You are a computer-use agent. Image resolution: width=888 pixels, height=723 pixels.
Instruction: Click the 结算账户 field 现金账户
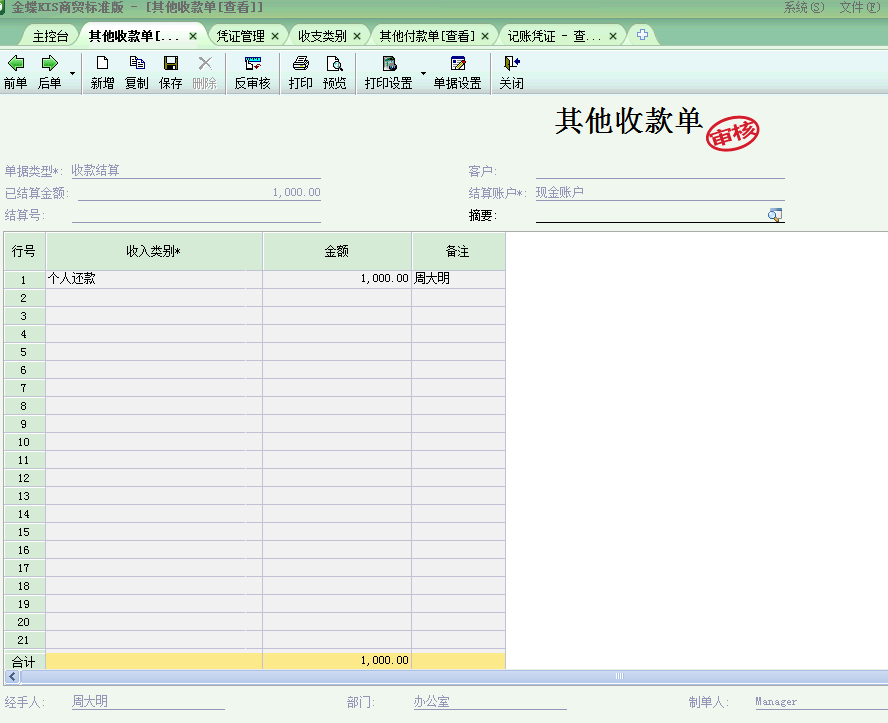[660, 192]
